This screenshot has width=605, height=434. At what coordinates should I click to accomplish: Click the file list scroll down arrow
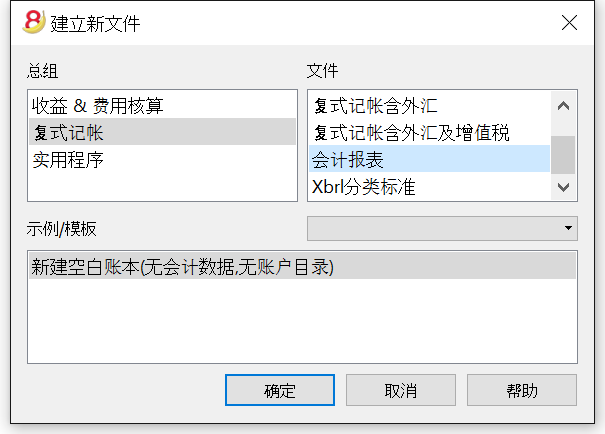coord(563,187)
